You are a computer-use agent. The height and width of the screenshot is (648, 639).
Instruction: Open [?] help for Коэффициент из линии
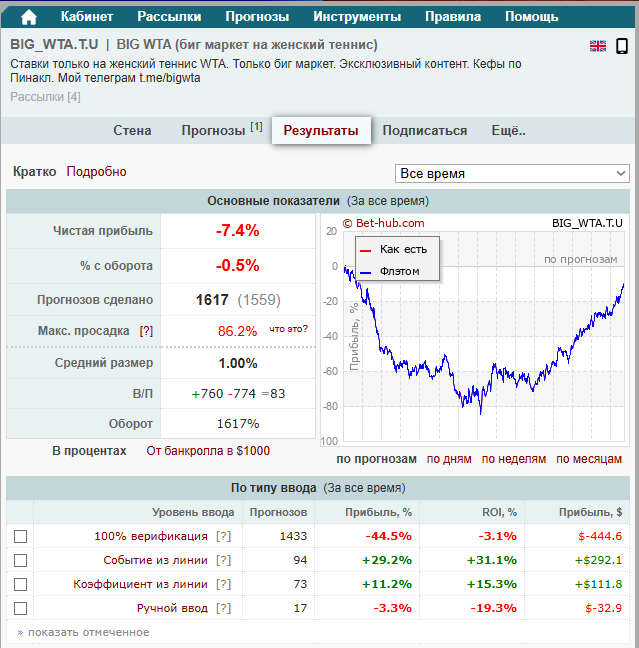point(224,584)
